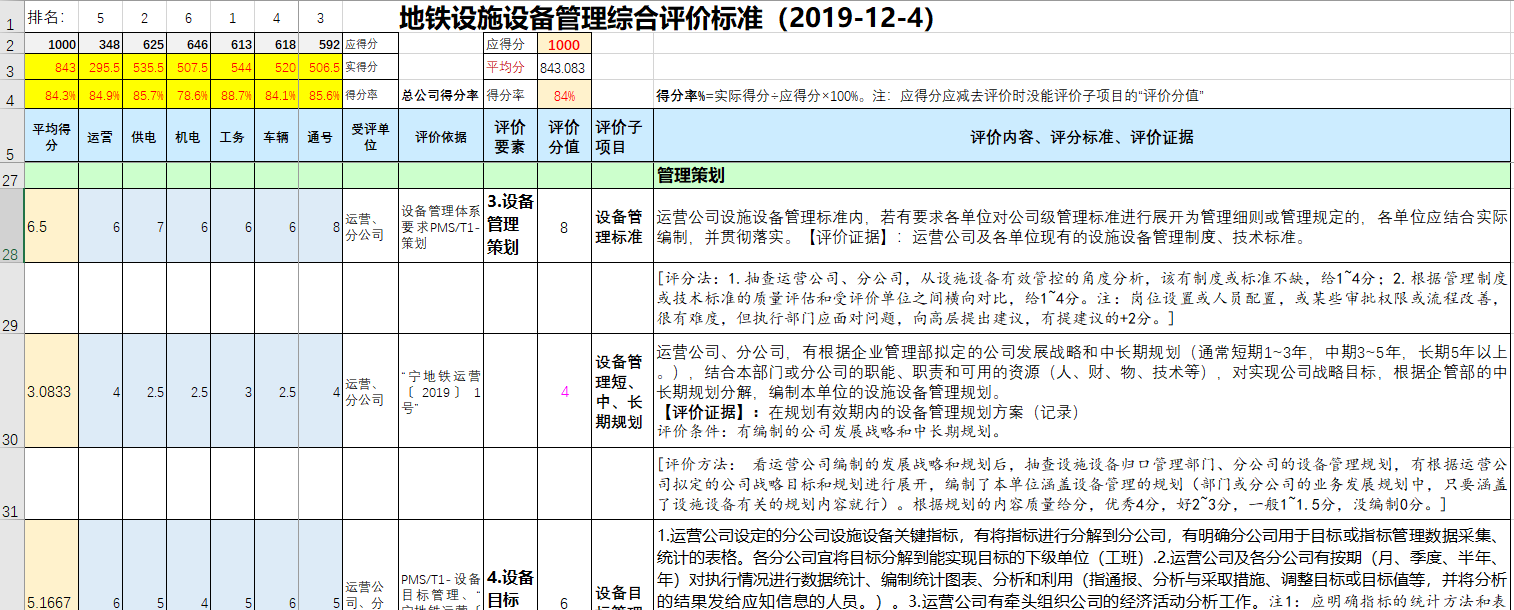Image resolution: width=1514 pixels, height=610 pixels.
Task: Click the 88.7% 工务 score rate cell
Action: click(x=232, y=96)
